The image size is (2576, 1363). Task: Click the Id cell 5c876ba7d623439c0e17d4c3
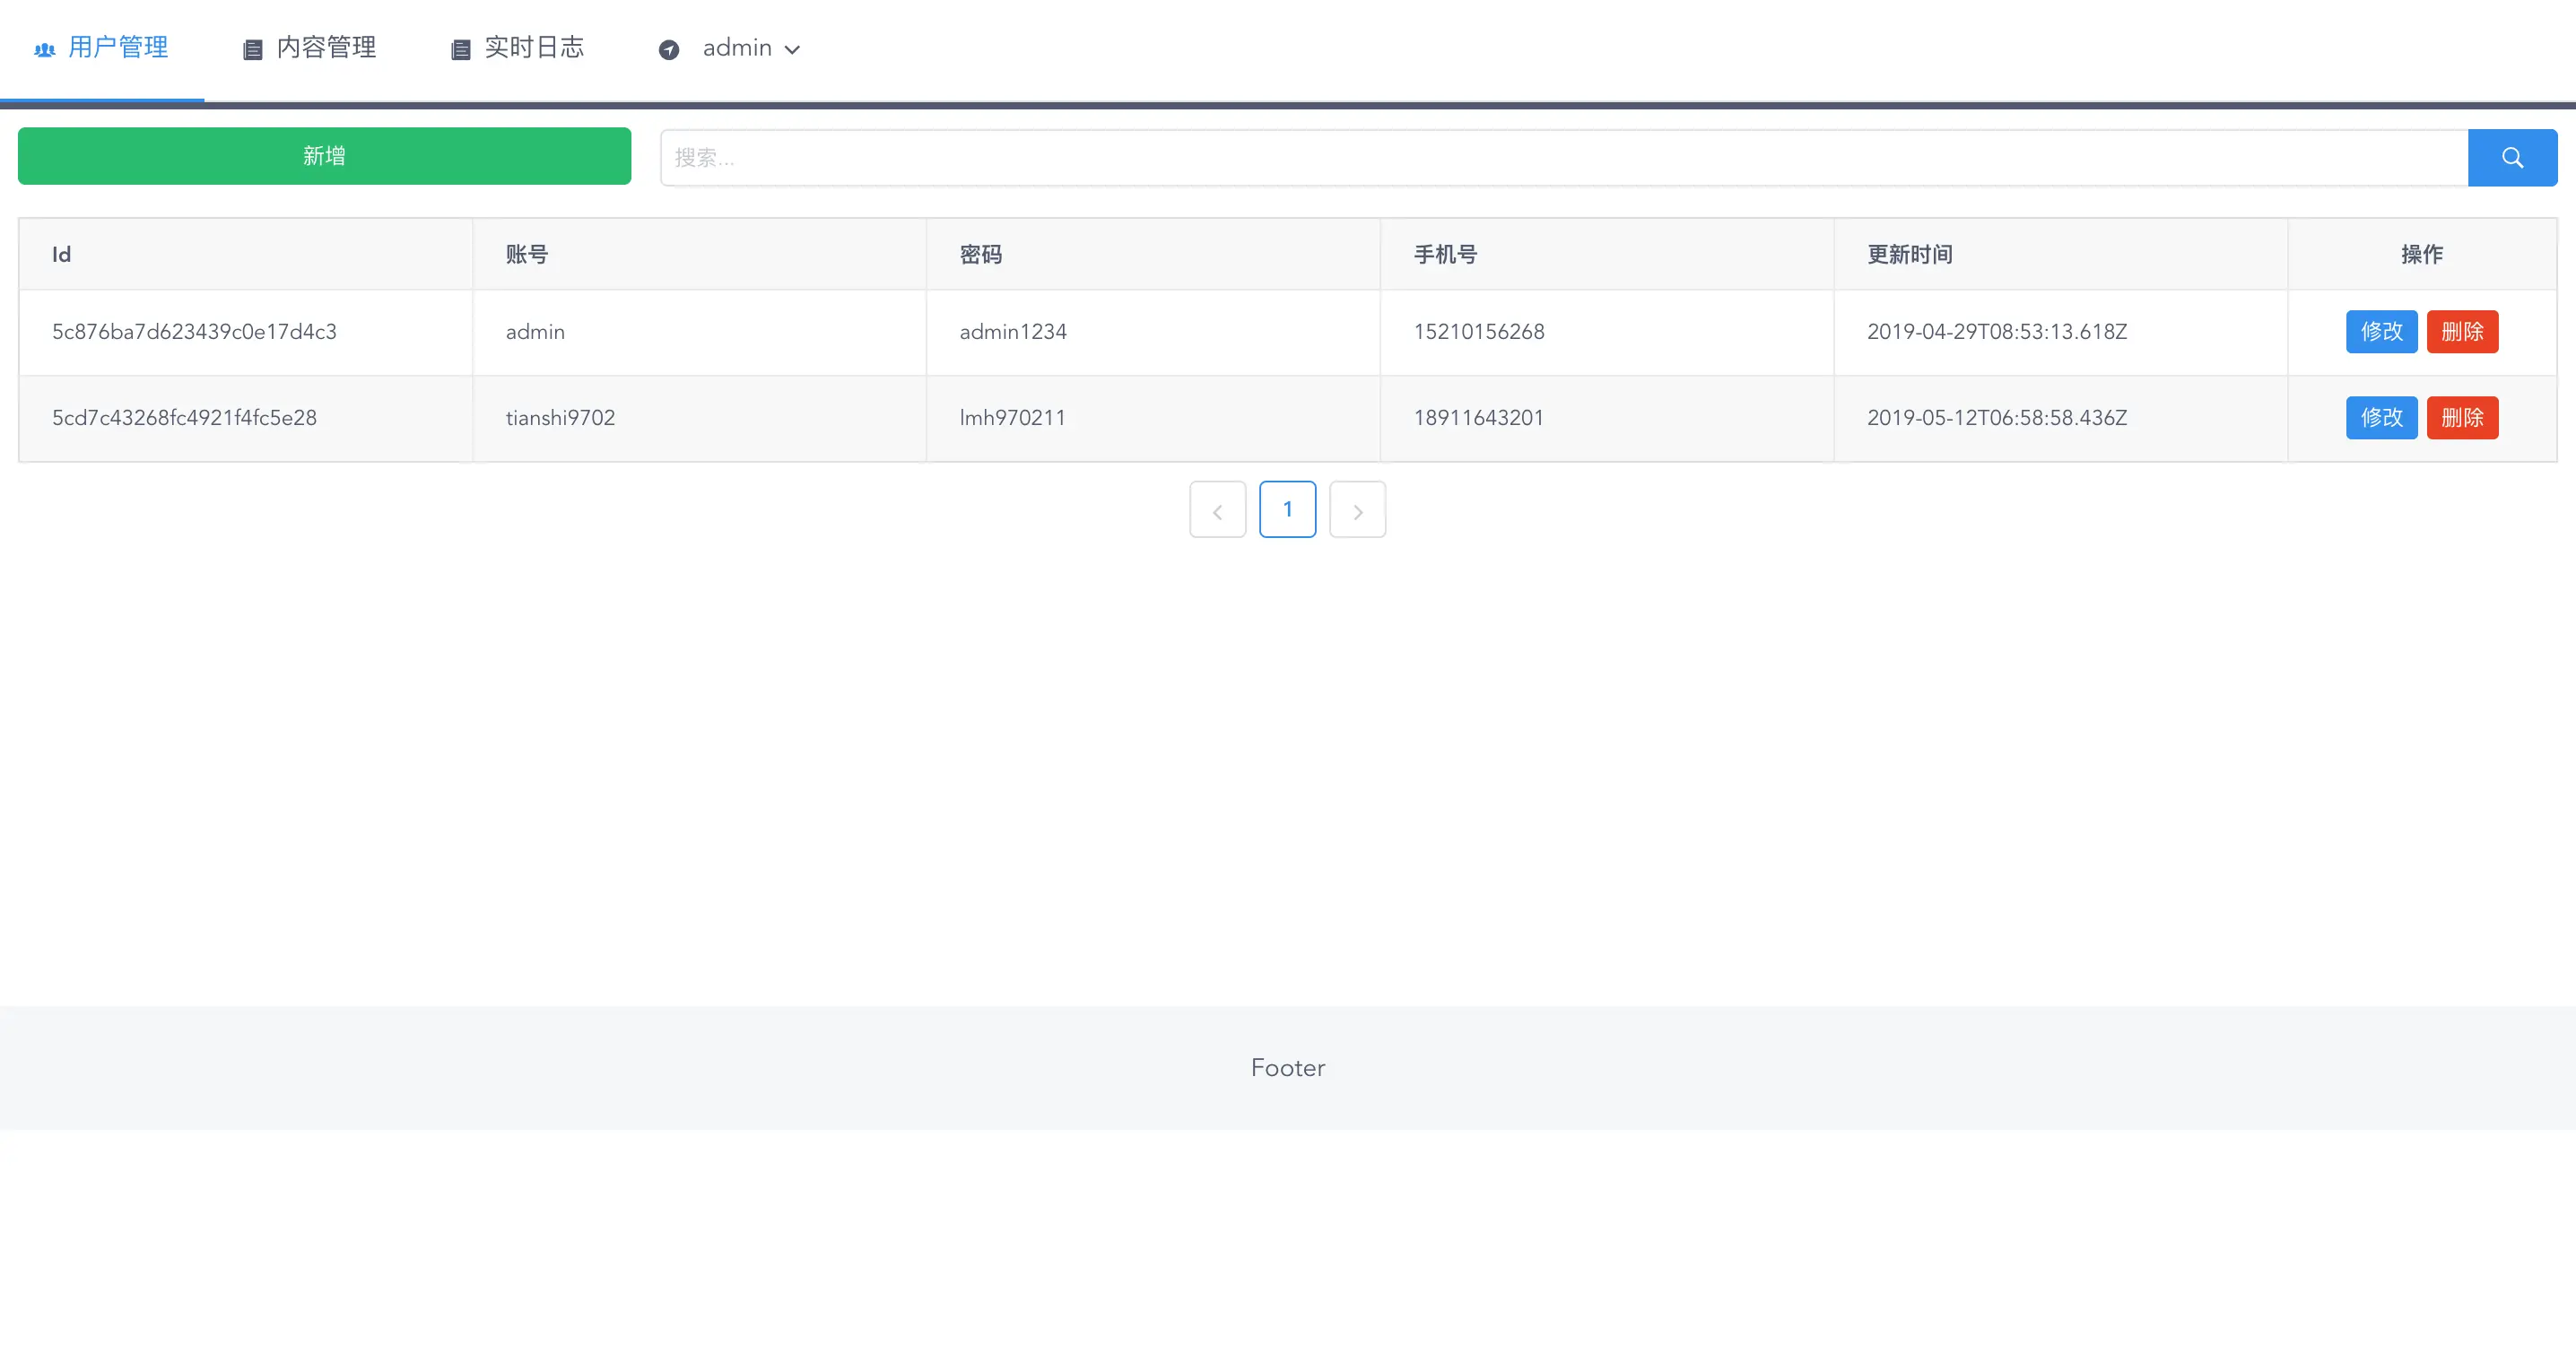(194, 332)
